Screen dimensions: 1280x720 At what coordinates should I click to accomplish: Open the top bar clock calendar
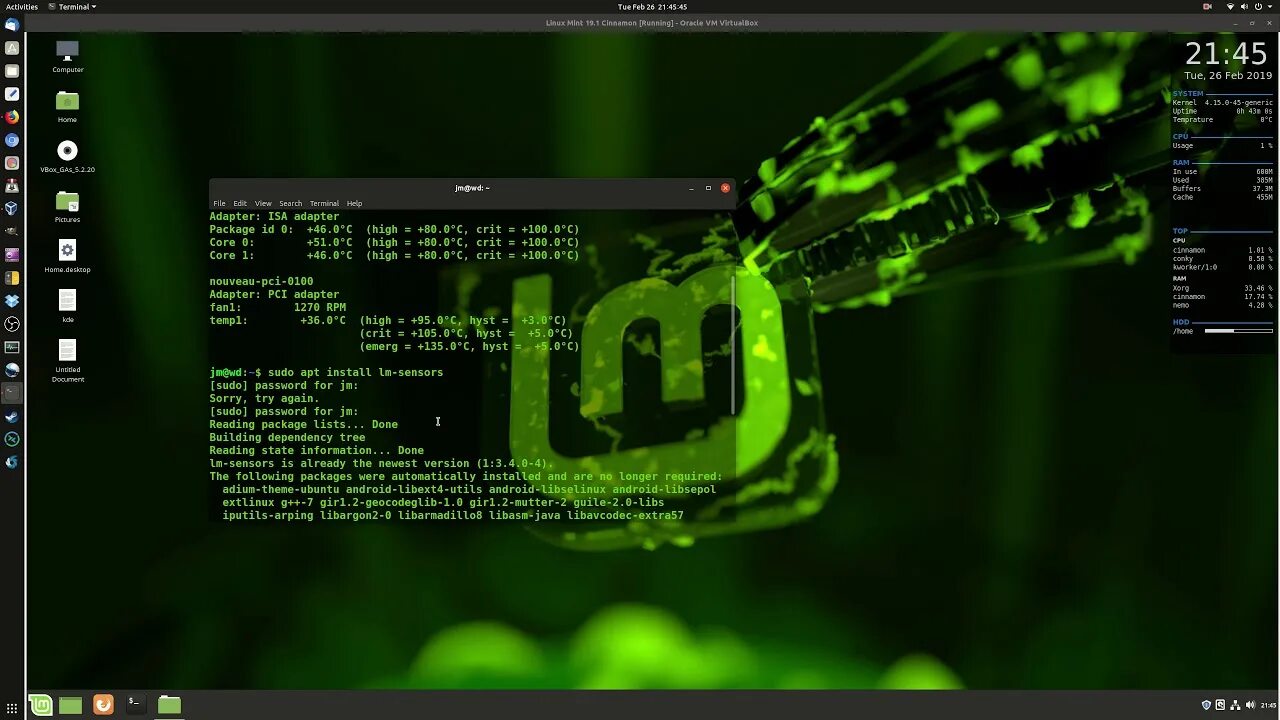(x=652, y=6)
